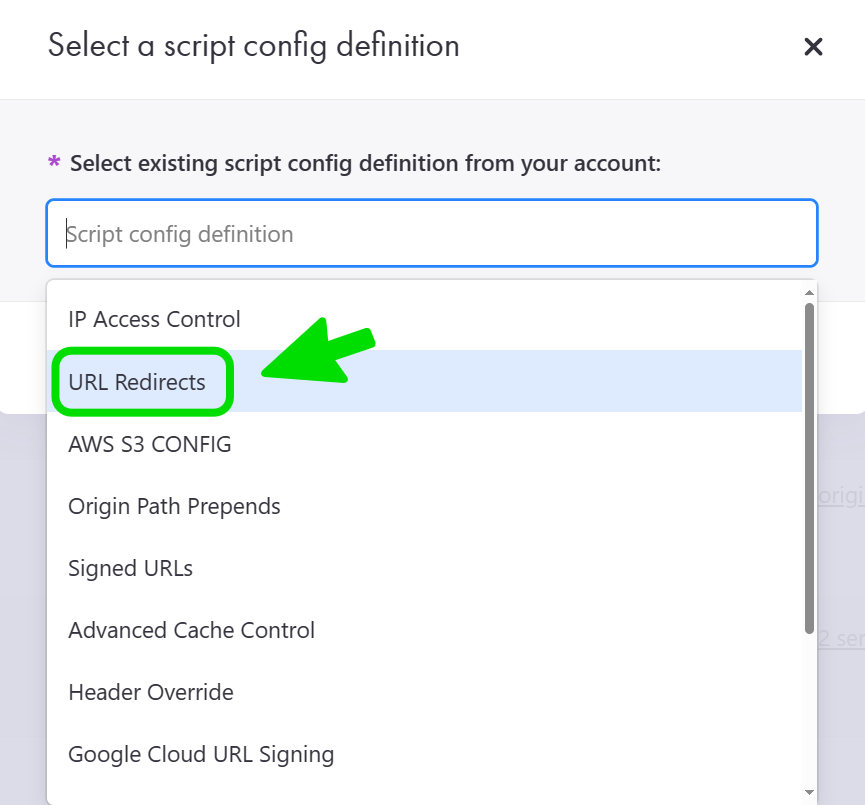Choose Signed URLs in the list
The height and width of the screenshot is (805, 865).
pos(130,568)
